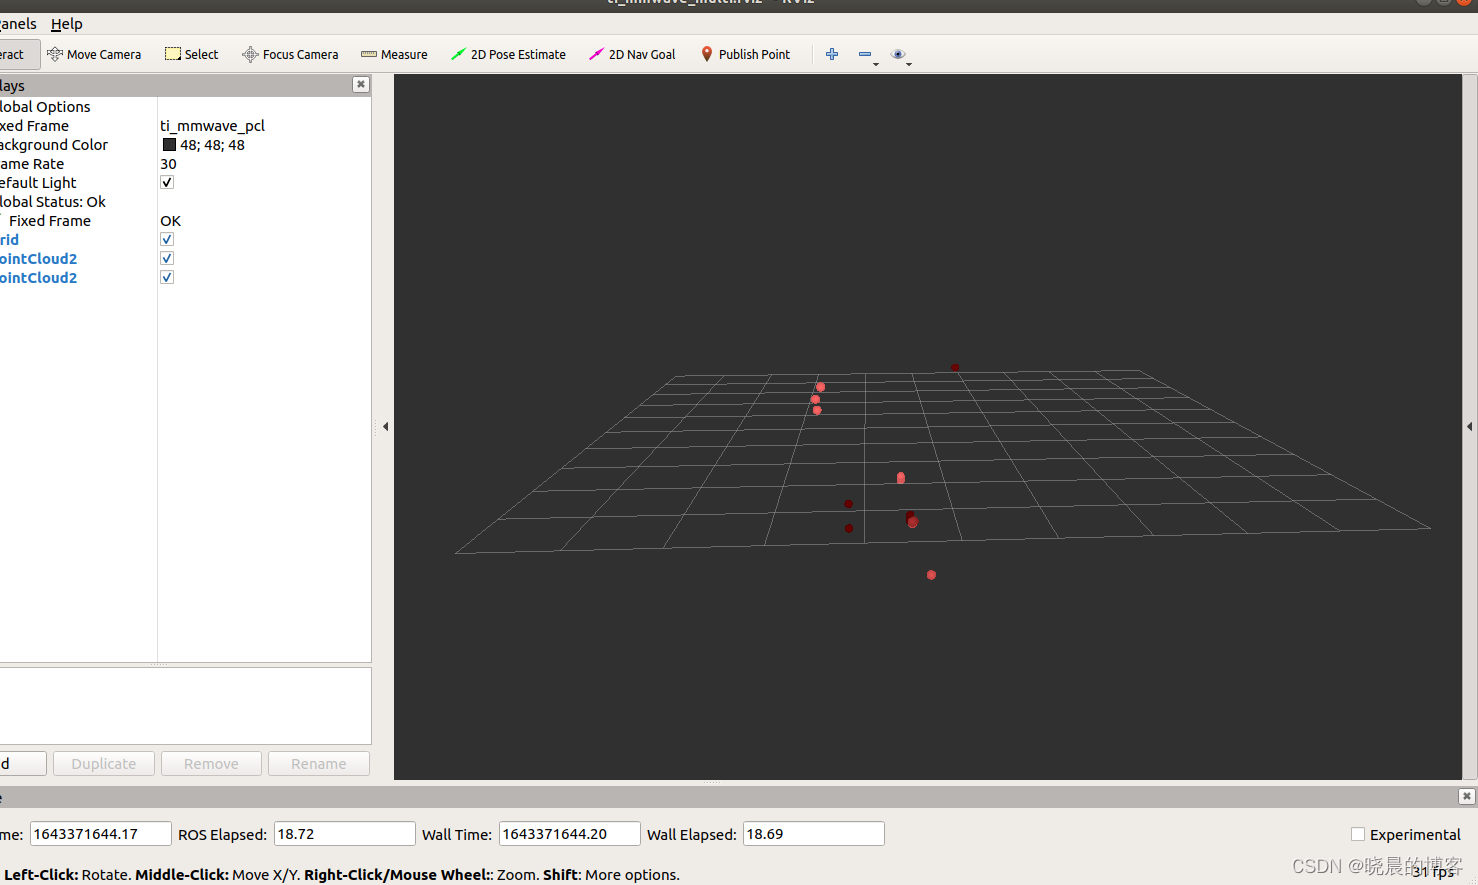Viewport: 1478px width, 885px height.
Task: Click the blue plus add-tool icon
Action: click(832, 54)
